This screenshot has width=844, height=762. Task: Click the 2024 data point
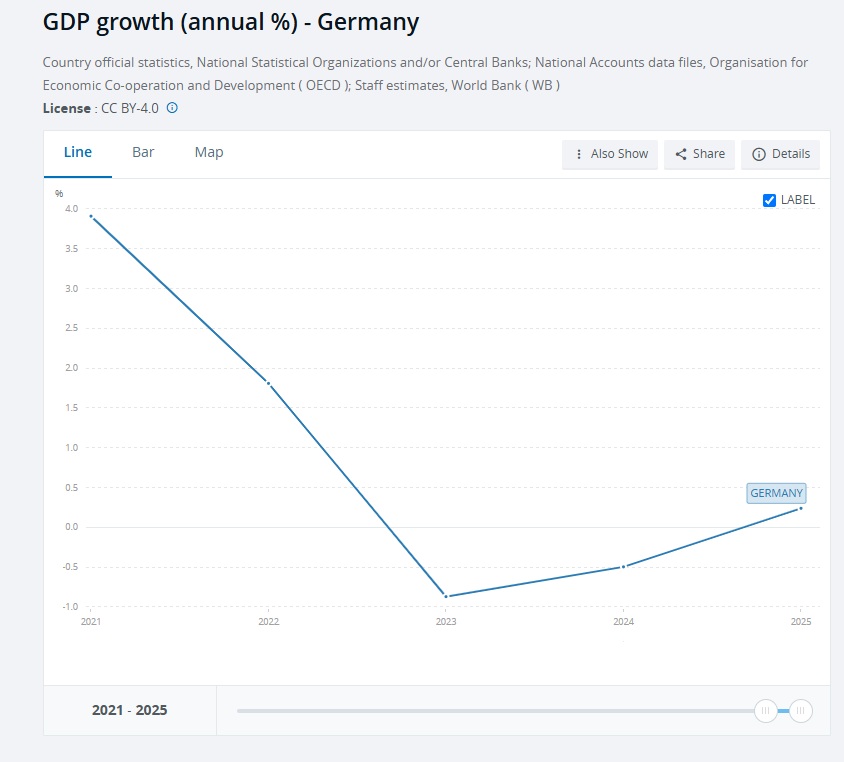[x=623, y=567]
